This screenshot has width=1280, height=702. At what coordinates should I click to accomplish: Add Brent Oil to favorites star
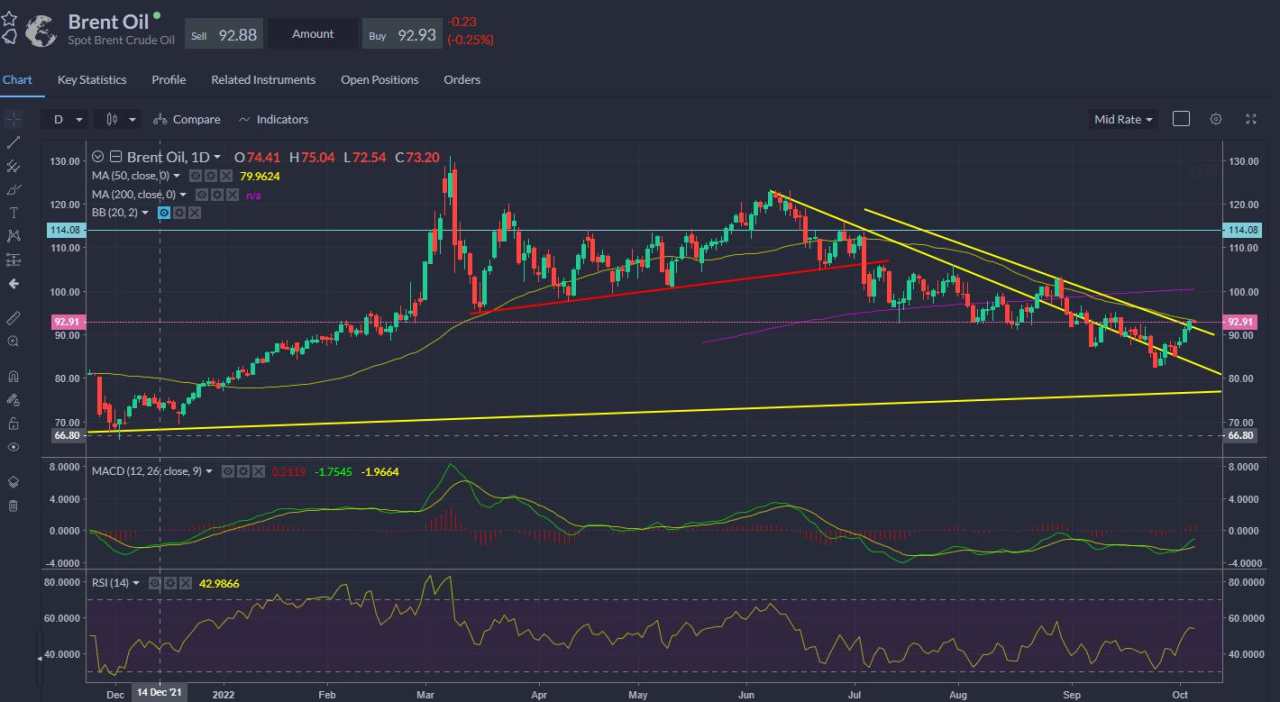pos(9,18)
